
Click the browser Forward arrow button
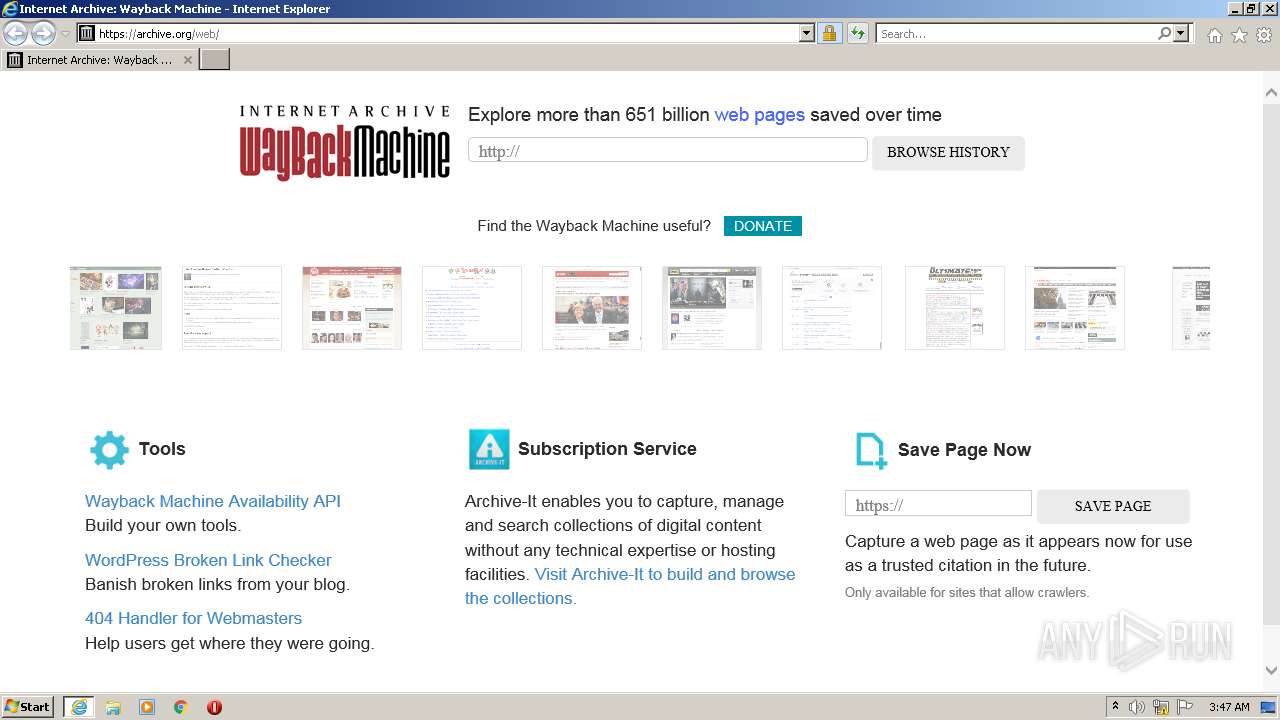[x=43, y=33]
